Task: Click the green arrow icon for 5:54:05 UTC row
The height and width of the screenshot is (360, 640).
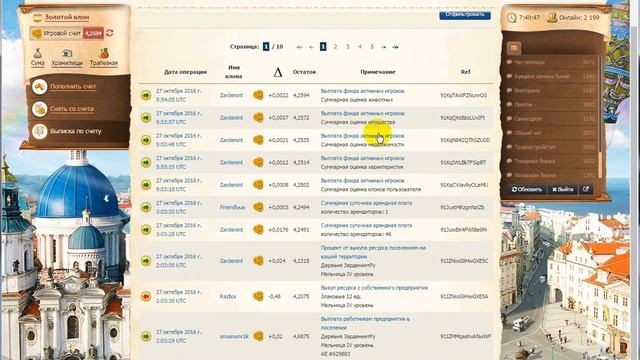Action: (146, 95)
